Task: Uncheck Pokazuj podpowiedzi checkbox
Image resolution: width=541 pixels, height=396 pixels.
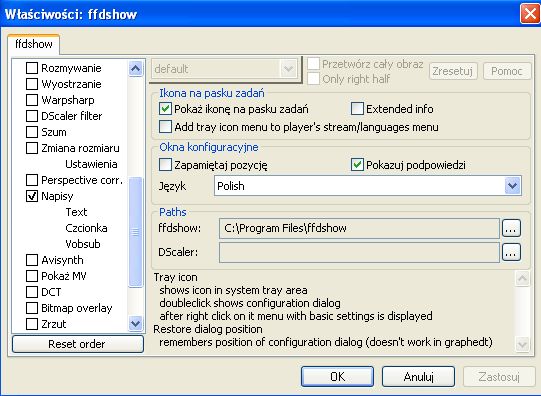Action: coord(357,165)
